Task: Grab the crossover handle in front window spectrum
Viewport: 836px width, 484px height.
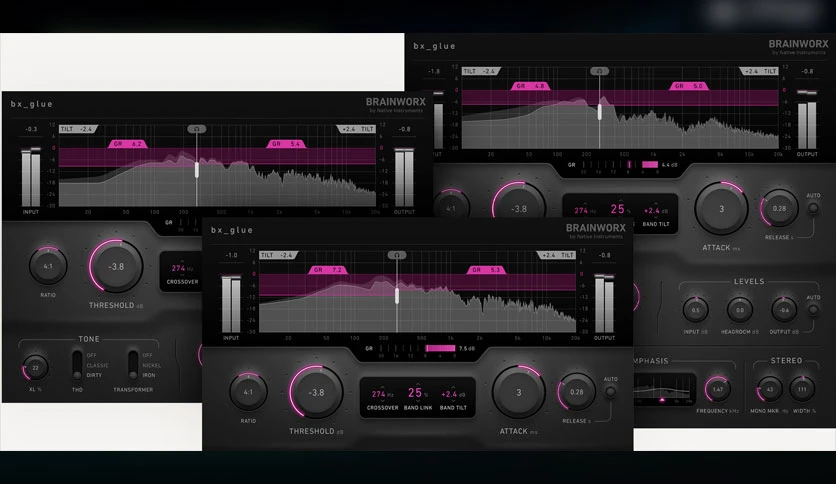Action: [x=397, y=295]
